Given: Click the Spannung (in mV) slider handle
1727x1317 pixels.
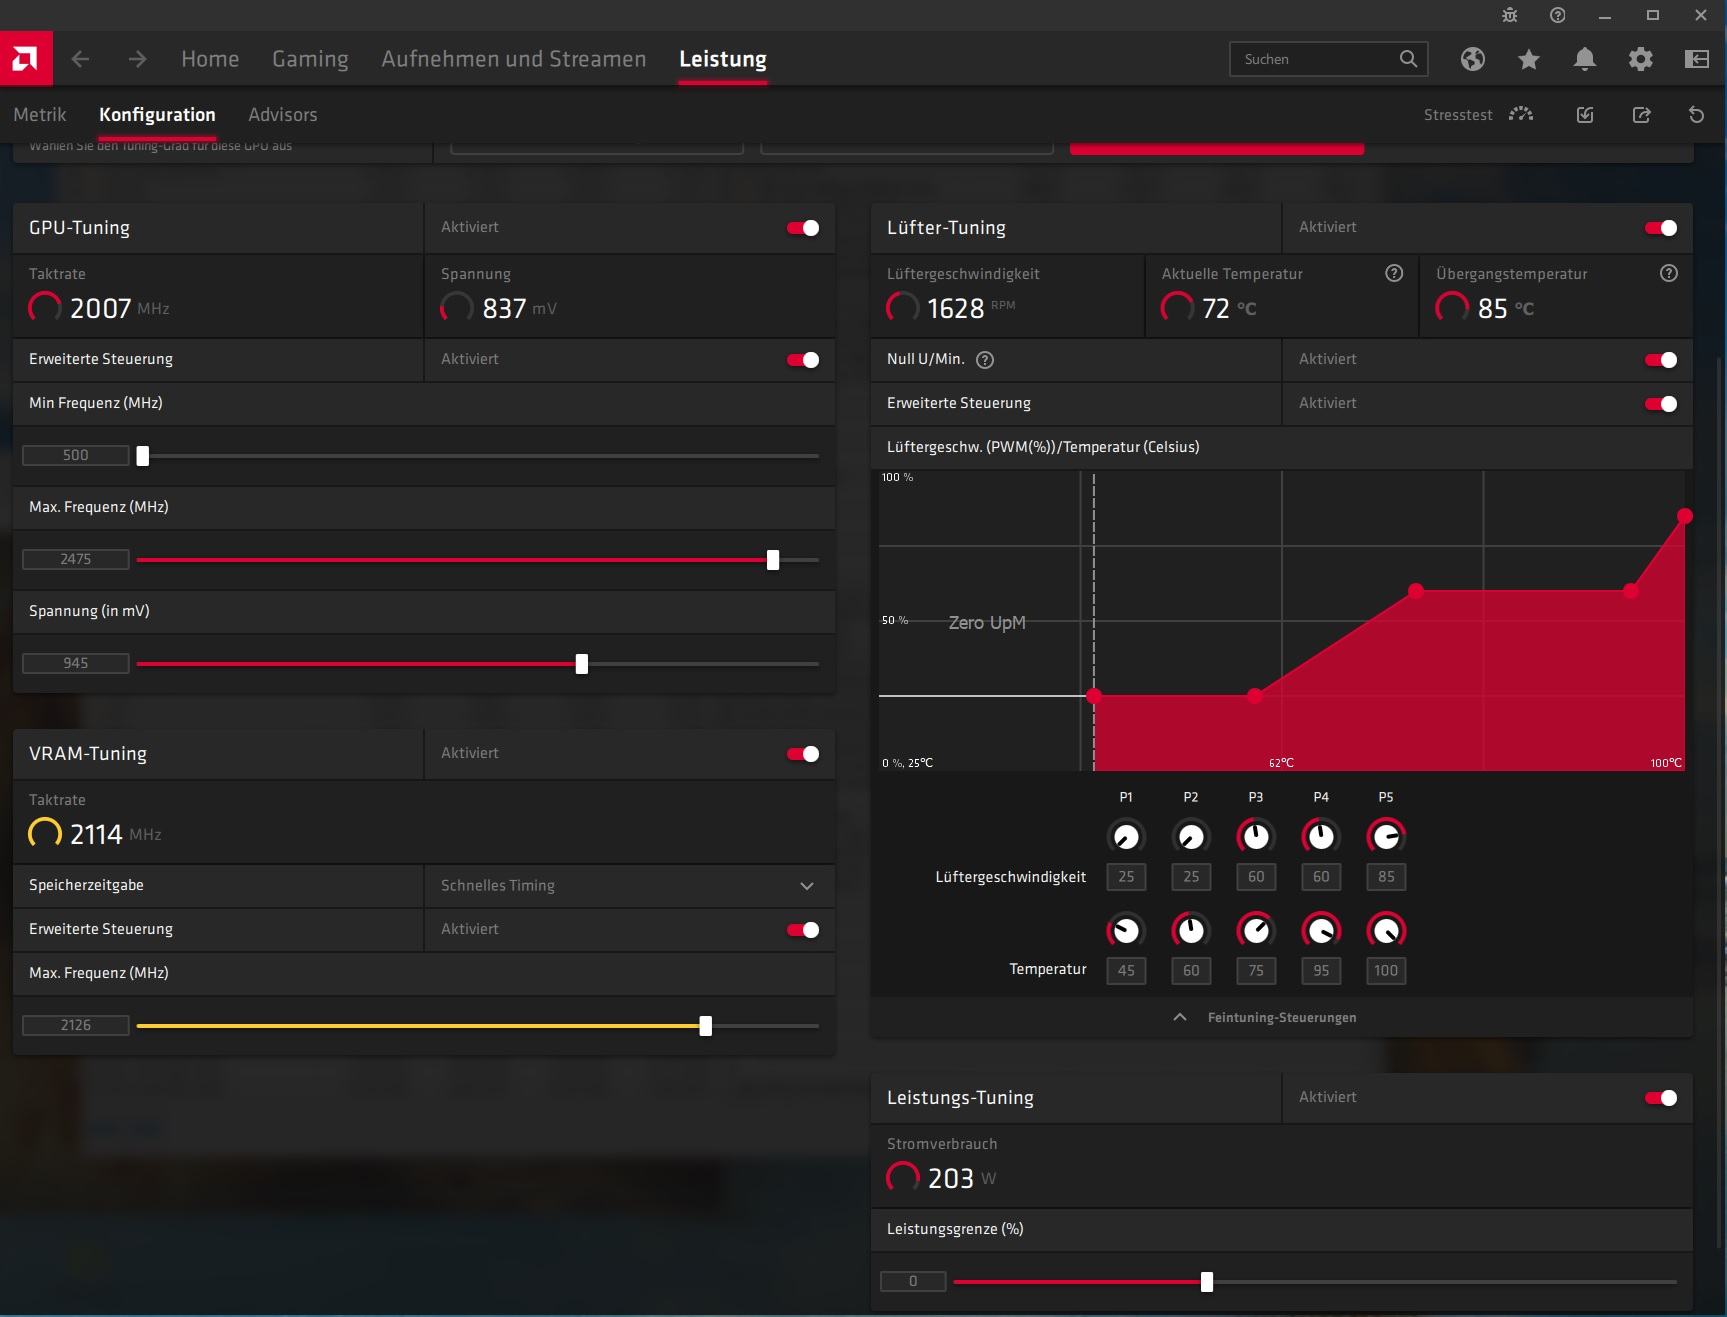Looking at the screenshot, I should pos(582,664).
